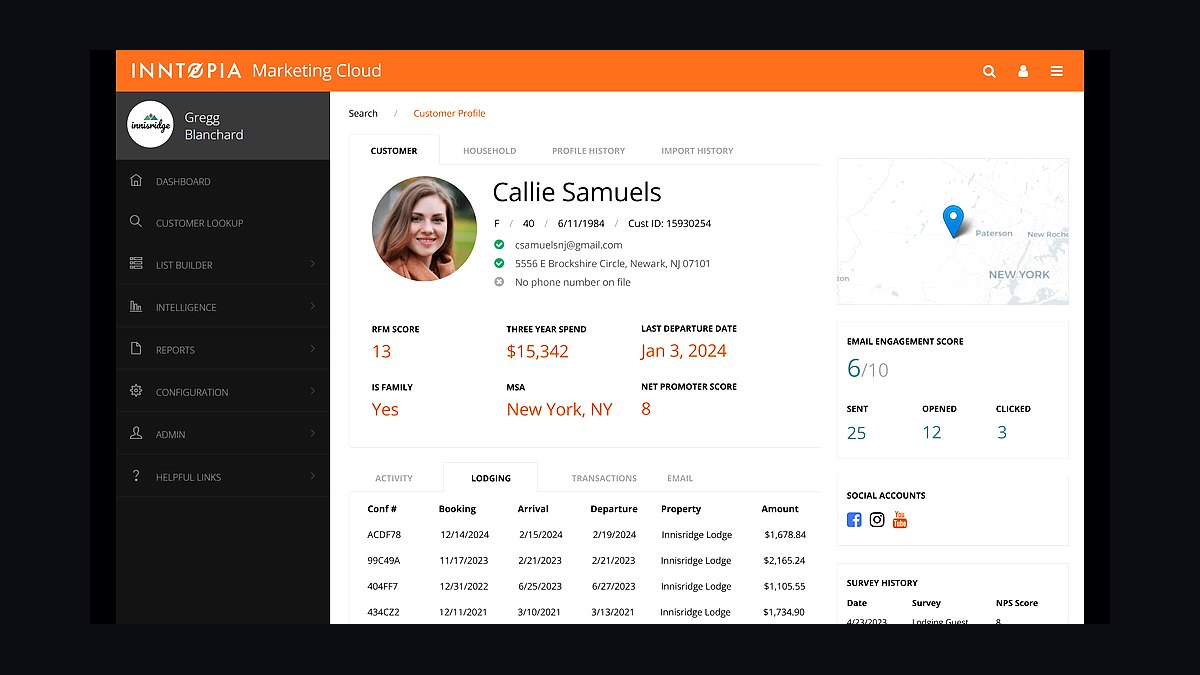Click the Dashboard home icon
Viewport: 1200px width, 675px height.
[x=136, y=181]
